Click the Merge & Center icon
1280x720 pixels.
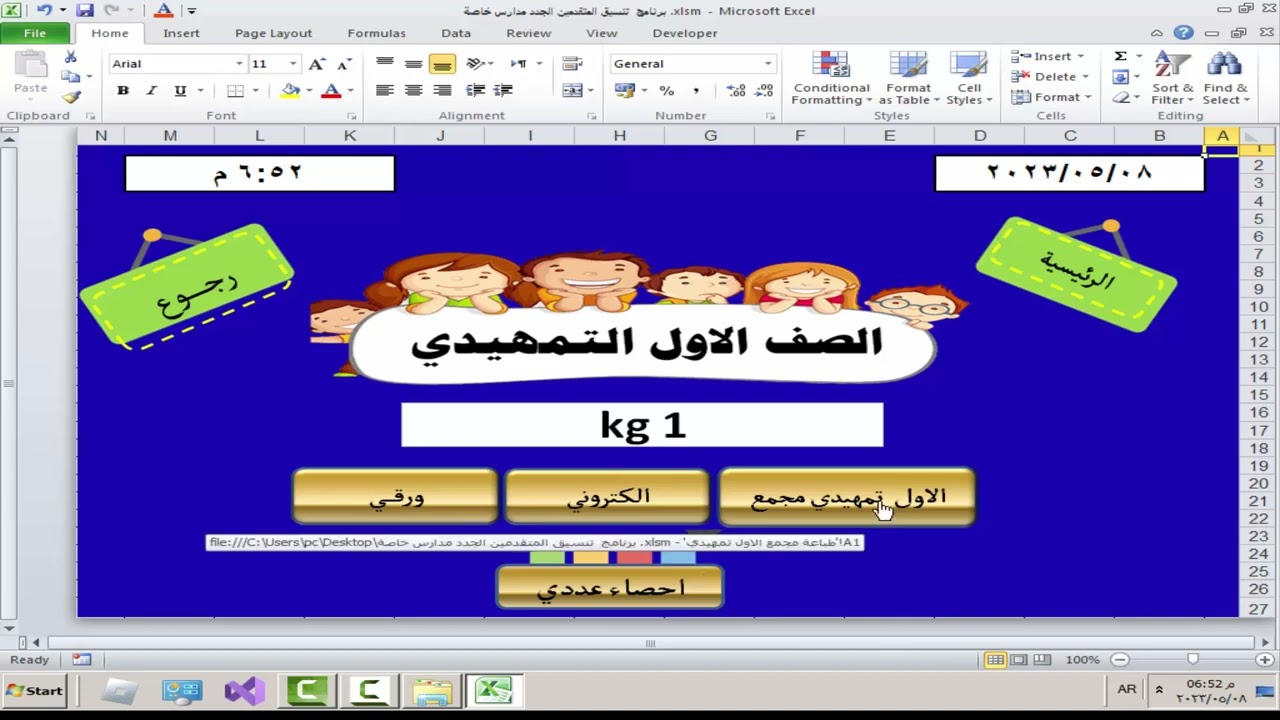click(572, 91)
